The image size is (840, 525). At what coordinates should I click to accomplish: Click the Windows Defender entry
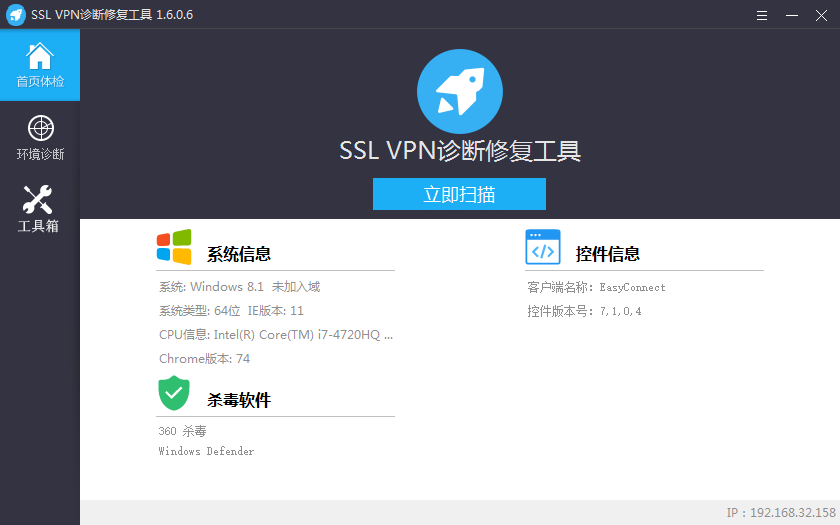(x=206, y=452)
